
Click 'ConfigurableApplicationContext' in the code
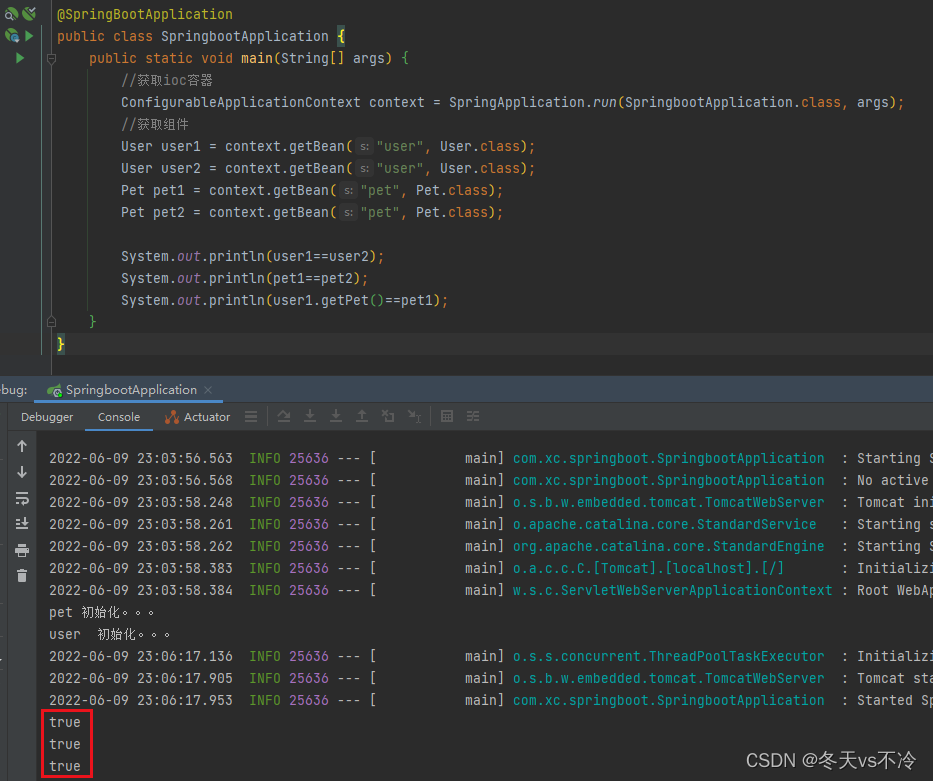(241, 102)
